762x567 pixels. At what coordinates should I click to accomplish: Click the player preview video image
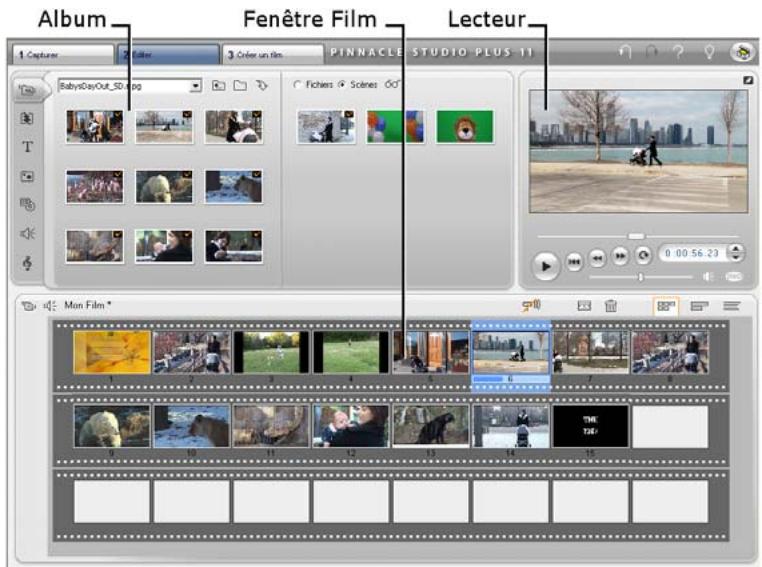tap(638, 151)
